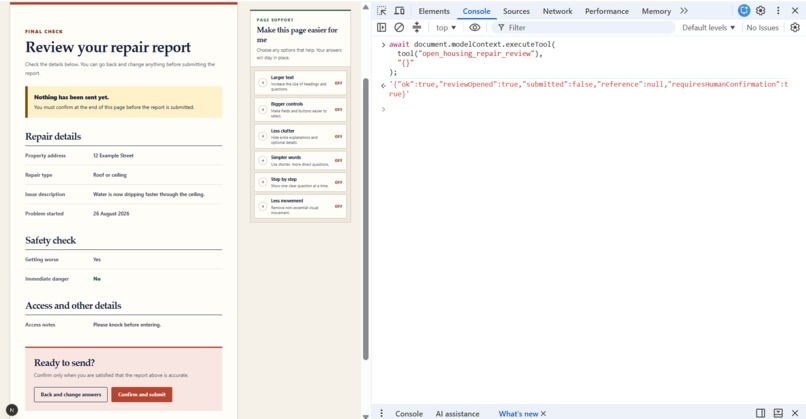Click the scrollbar up arrow

[365, 7]
